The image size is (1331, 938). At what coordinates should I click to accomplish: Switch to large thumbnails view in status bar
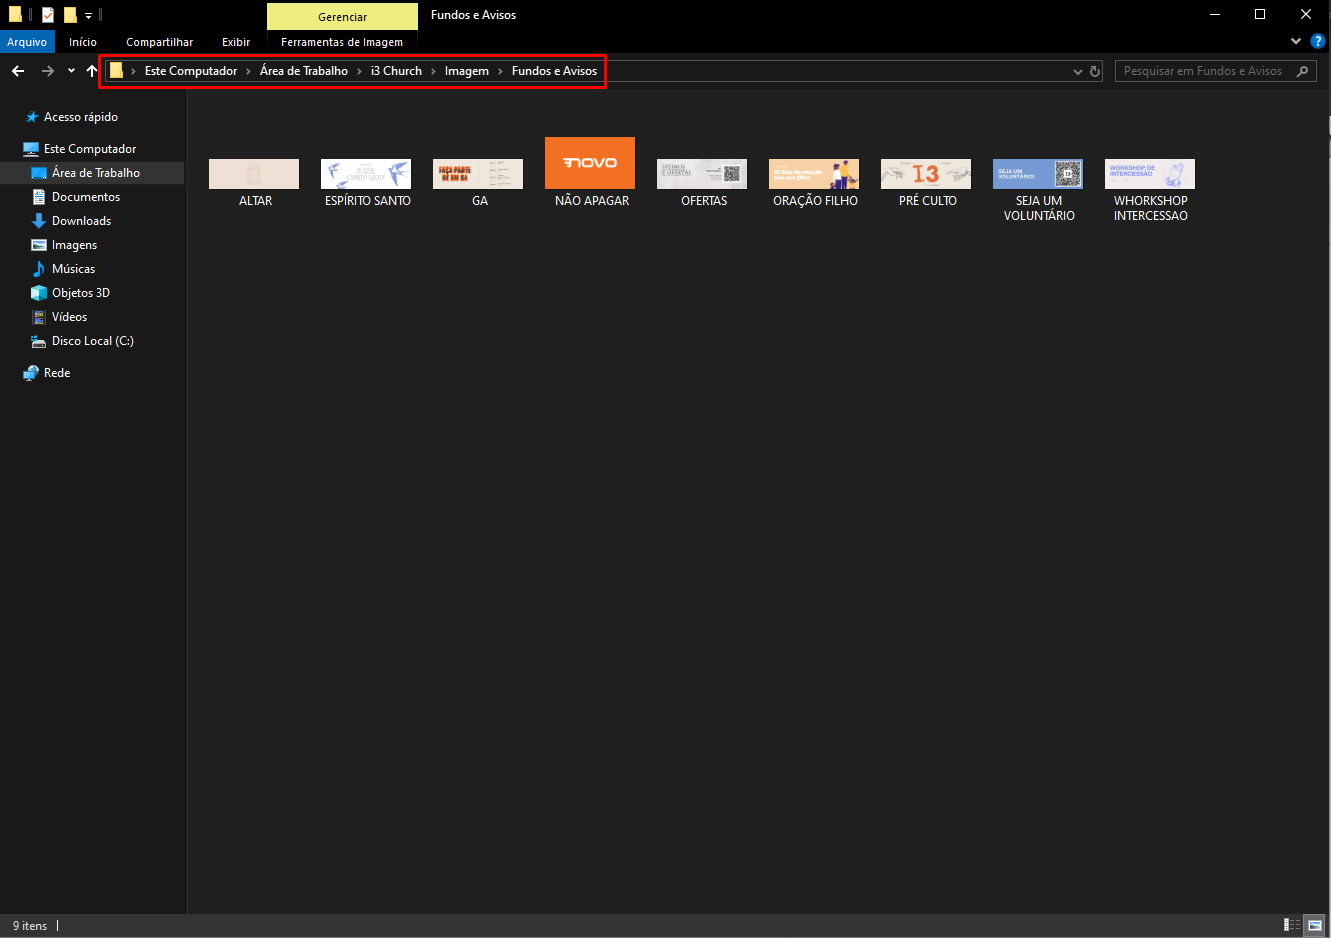pyautogui.click(x=1315, y=925)
